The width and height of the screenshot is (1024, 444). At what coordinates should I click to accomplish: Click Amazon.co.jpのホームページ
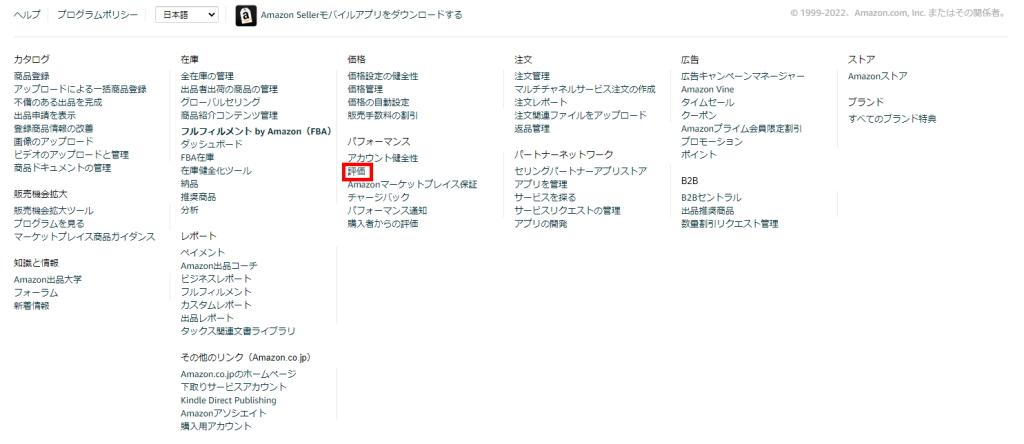click(238, 374)
